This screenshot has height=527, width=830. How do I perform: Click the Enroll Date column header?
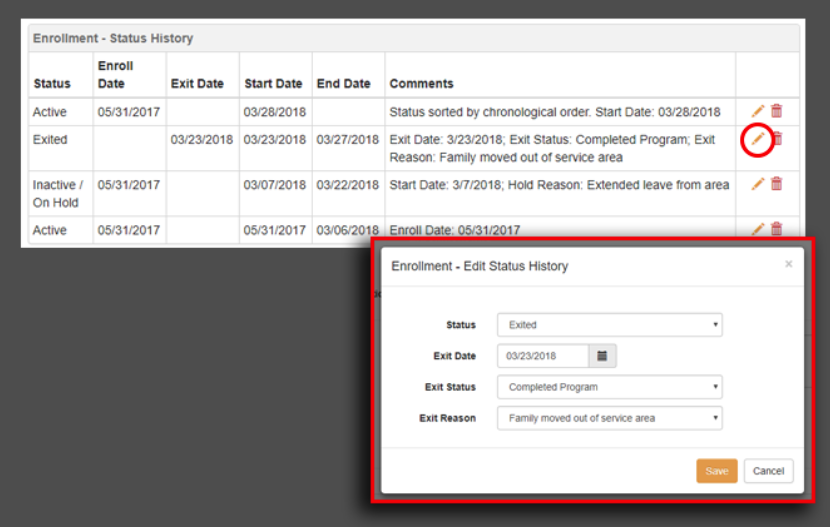click(x=115, y=75)
